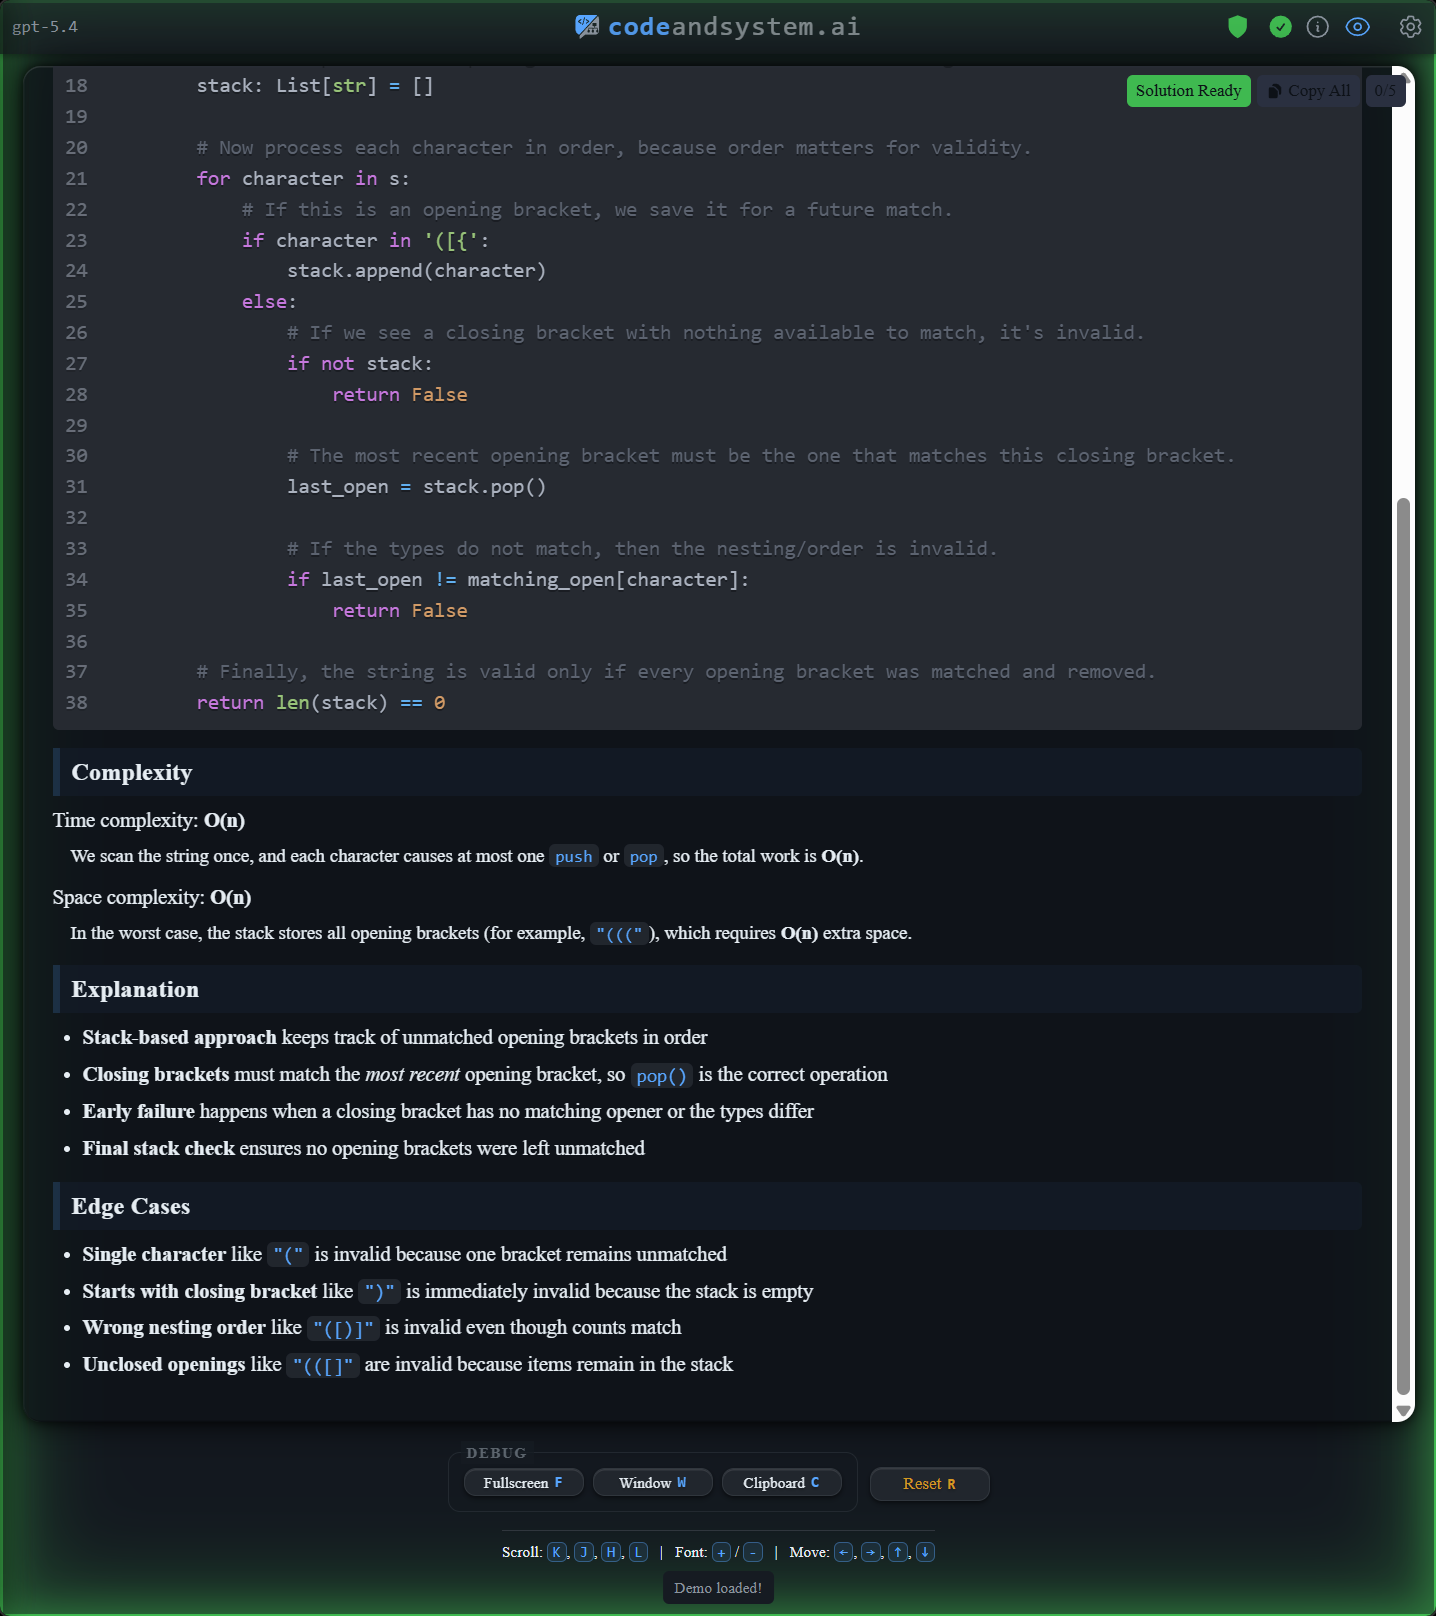The height and width of the screenshot is (1616, 1436).
Task: Click line number 38 in gutter
Action: coord(77,703)
